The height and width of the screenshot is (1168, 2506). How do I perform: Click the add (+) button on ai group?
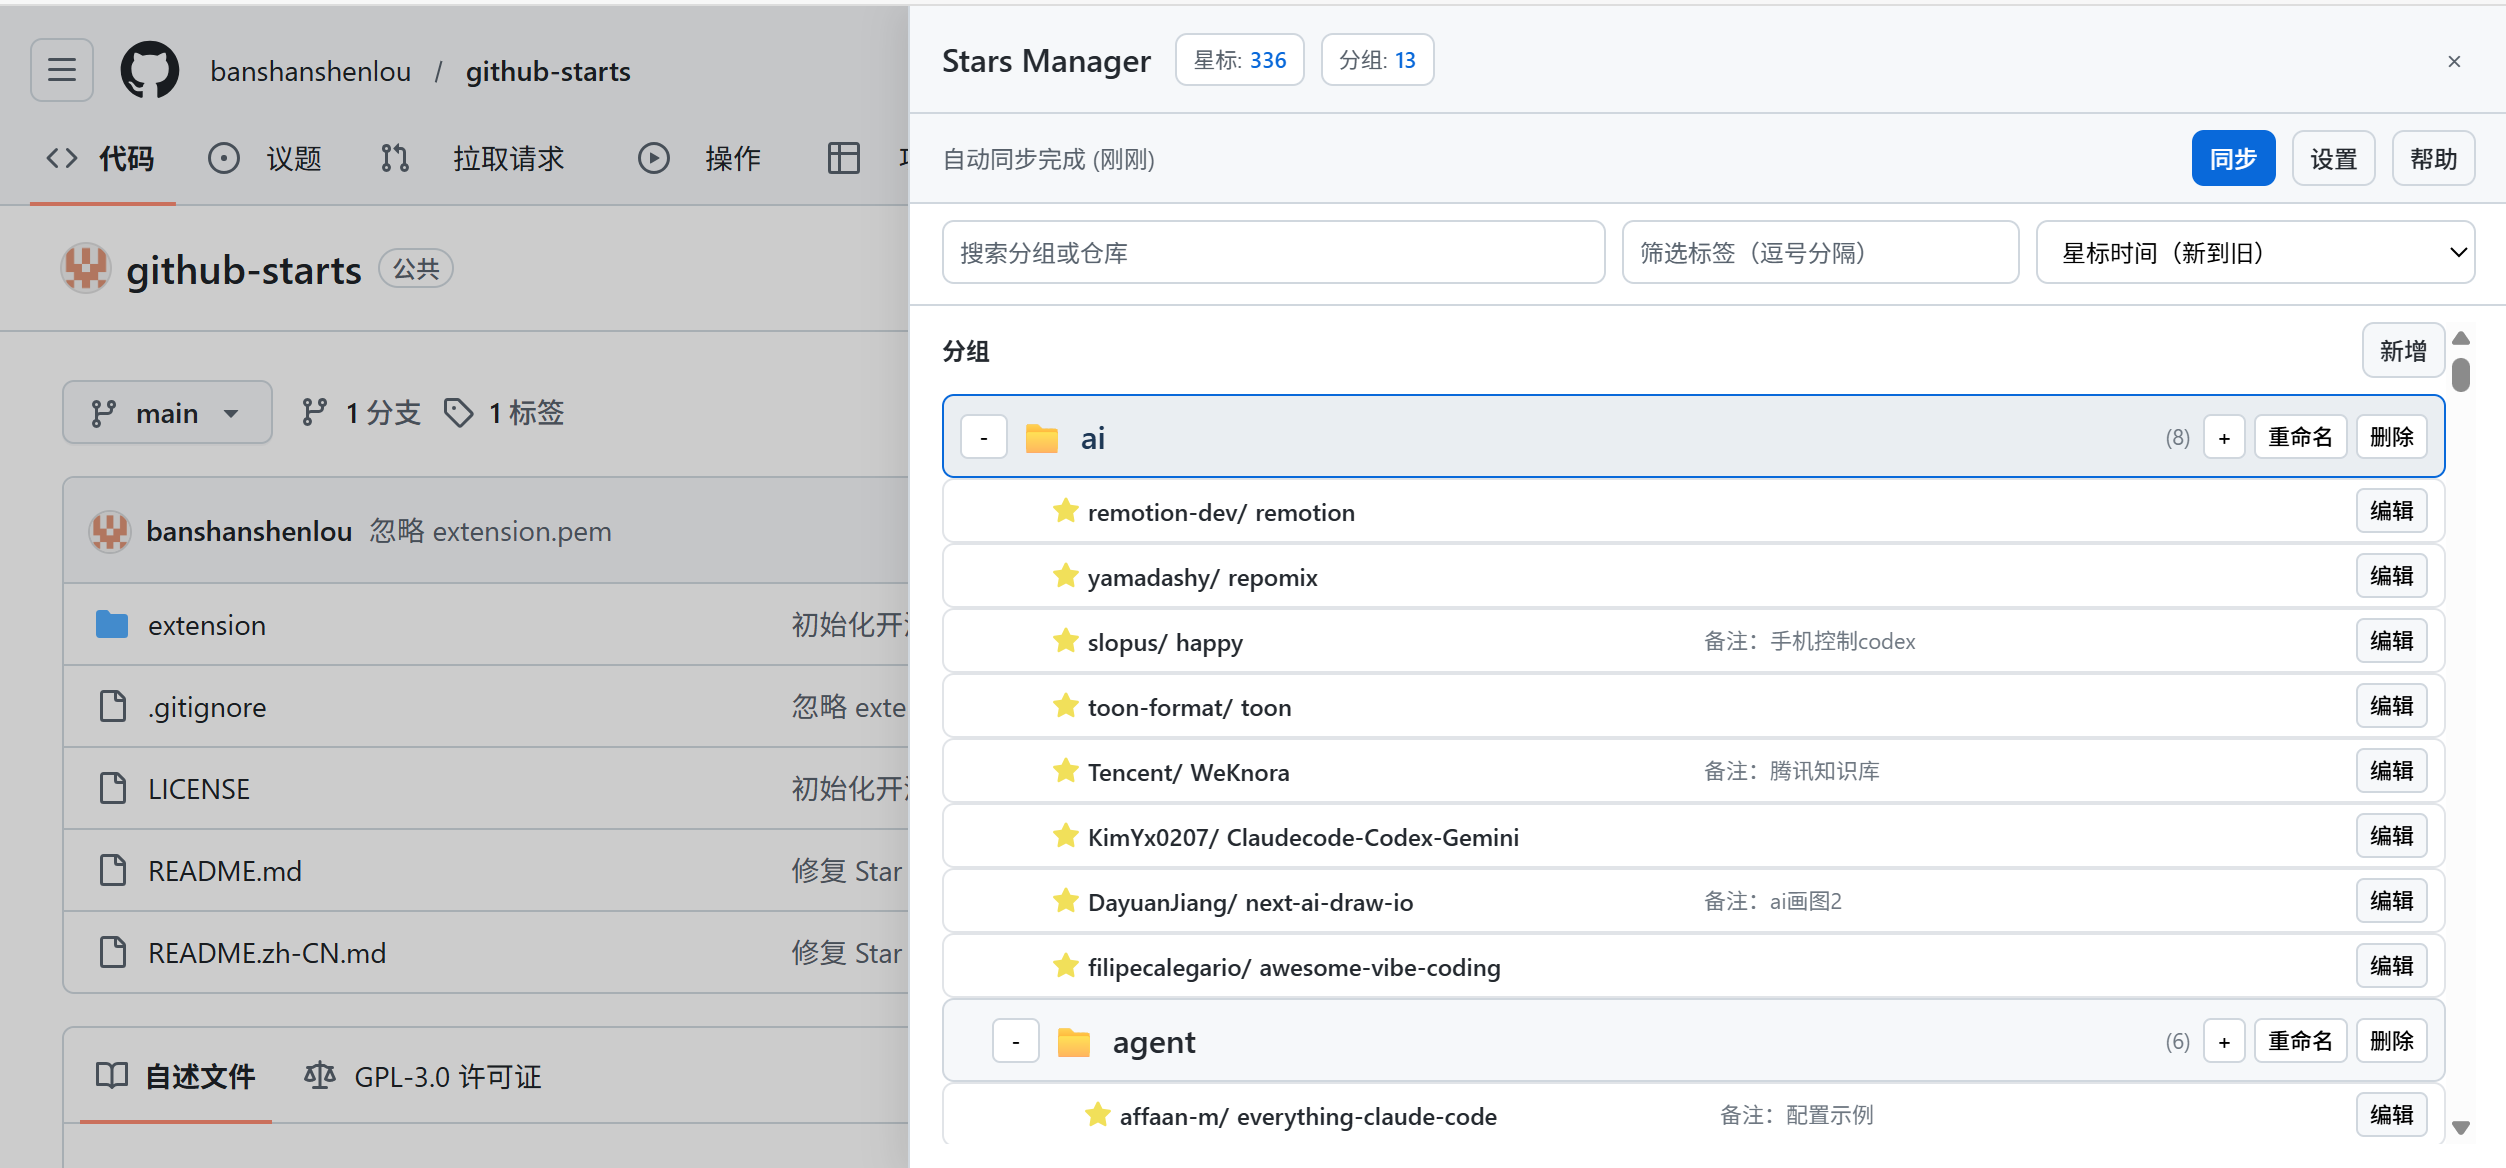[2224, 438]
